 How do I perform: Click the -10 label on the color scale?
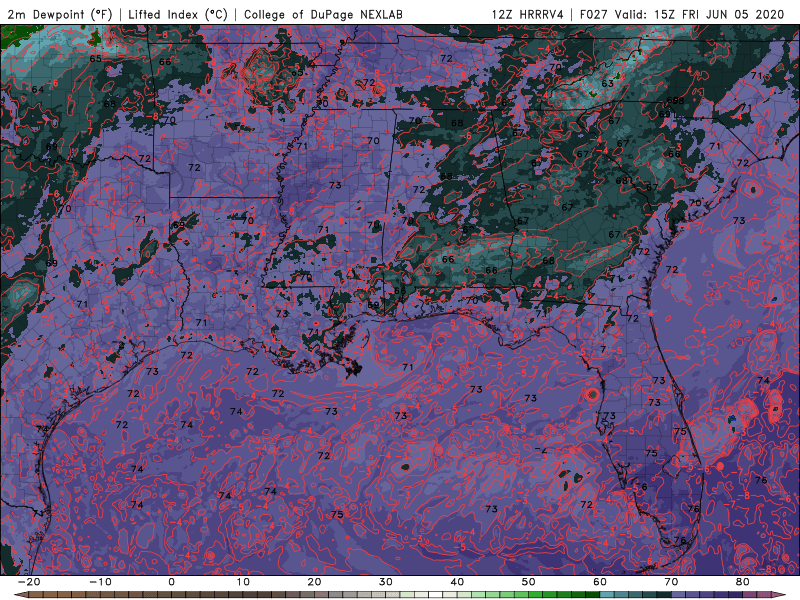point(100,582)
